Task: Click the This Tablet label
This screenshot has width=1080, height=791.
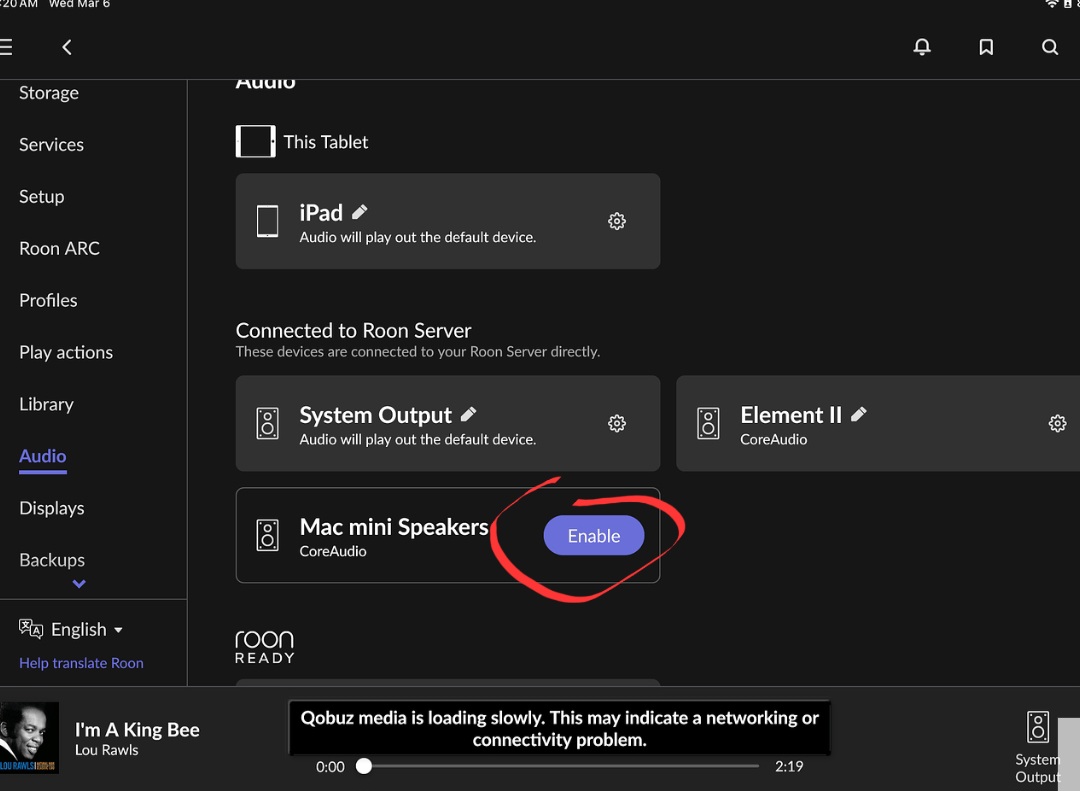Action: (x=326, y=142)
